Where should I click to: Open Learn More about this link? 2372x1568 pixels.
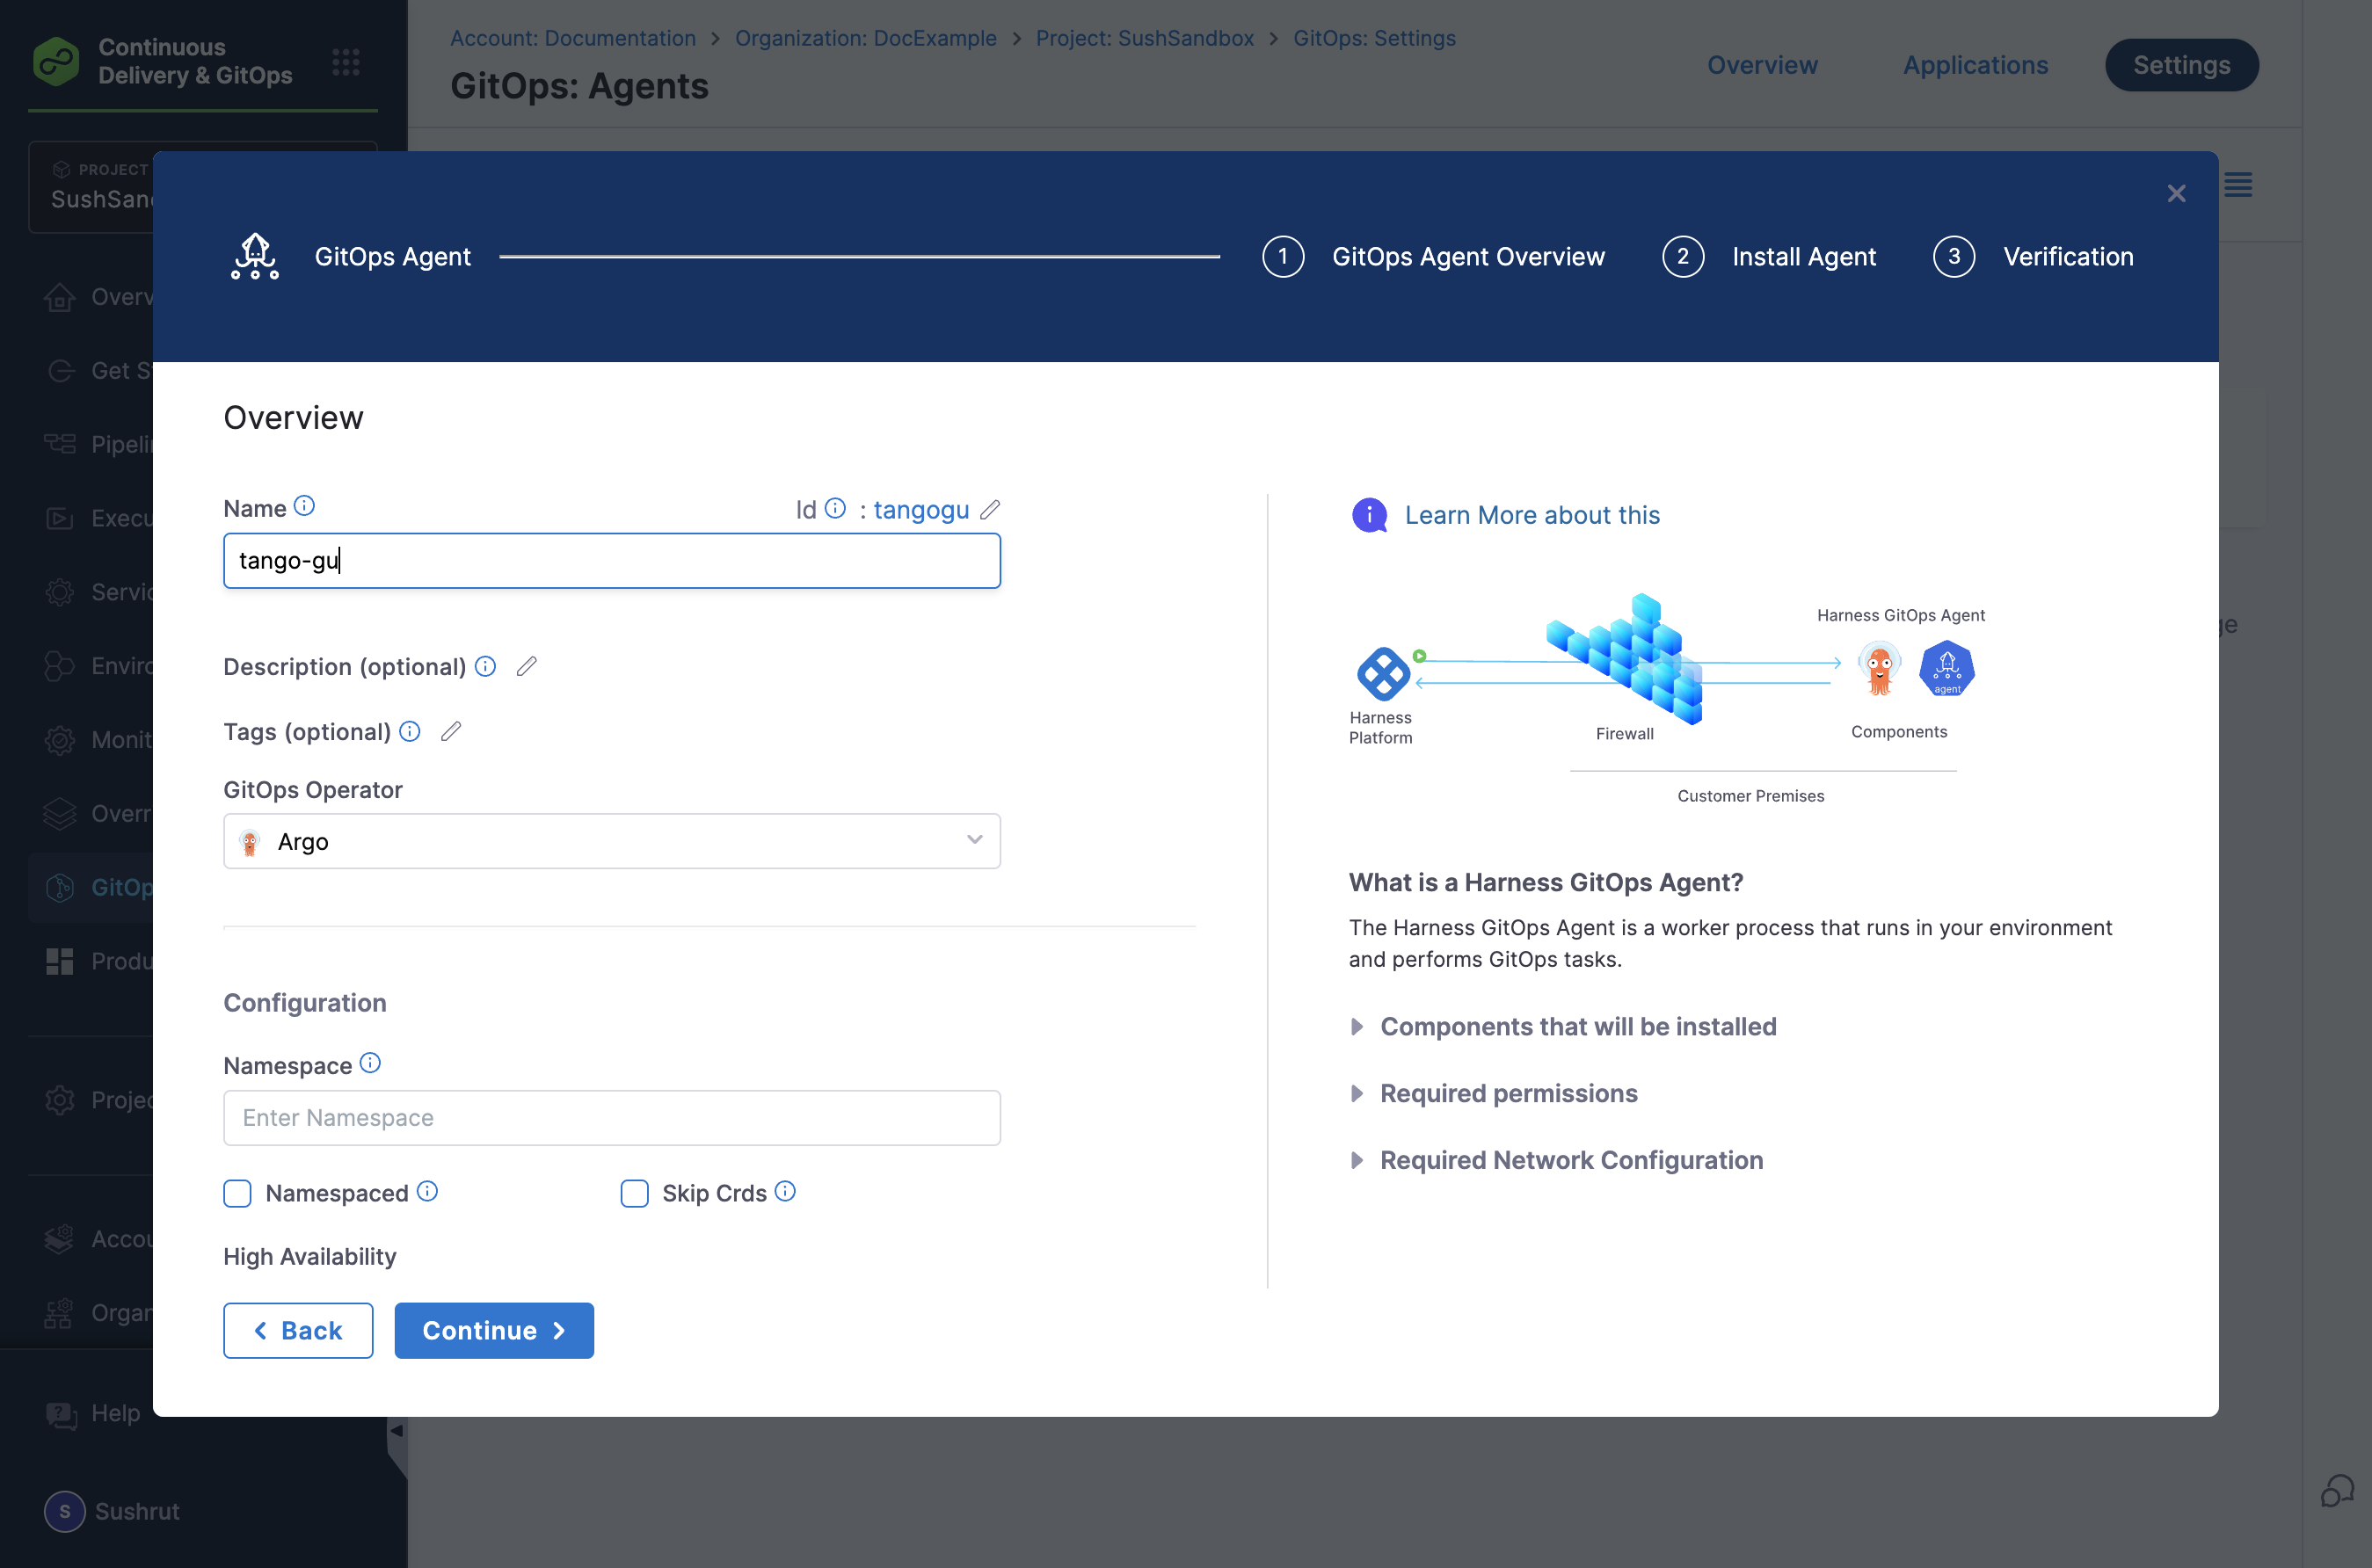(1532, 515)
